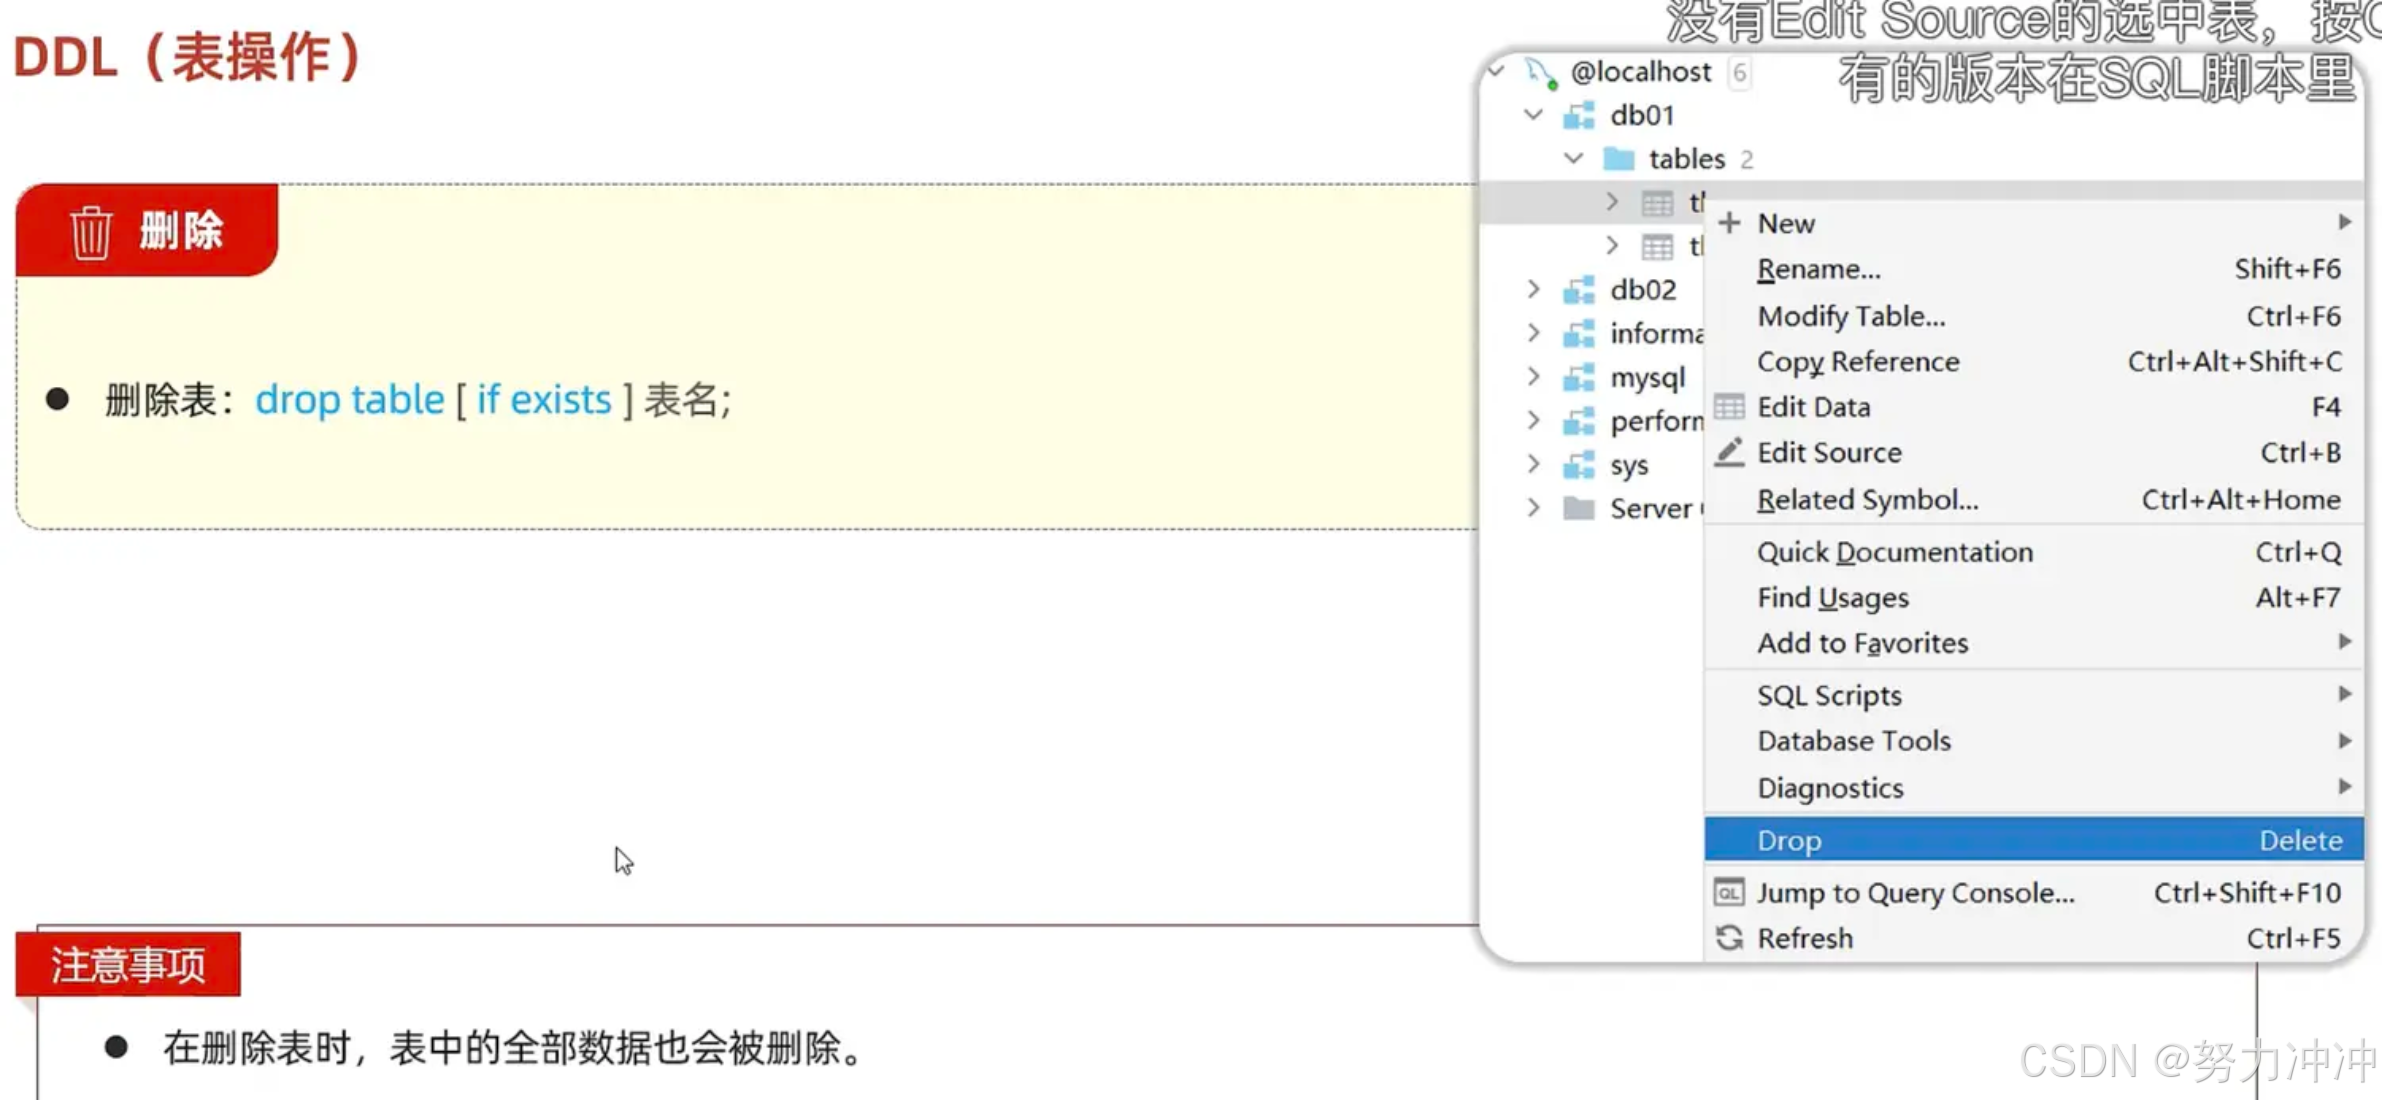Image resolution: width=2382 pixels, height=1100 pixels.
Task: Click the red trash can icon
Action: (x=91, y=231)
